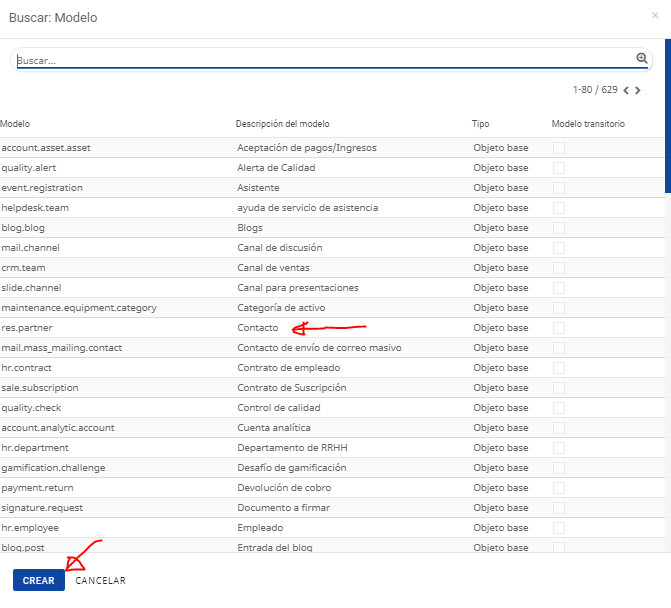Viewport: 671px width, 608px height.
Task: Toggle transitorio checkbox for hr.employee
Action: 558,528
